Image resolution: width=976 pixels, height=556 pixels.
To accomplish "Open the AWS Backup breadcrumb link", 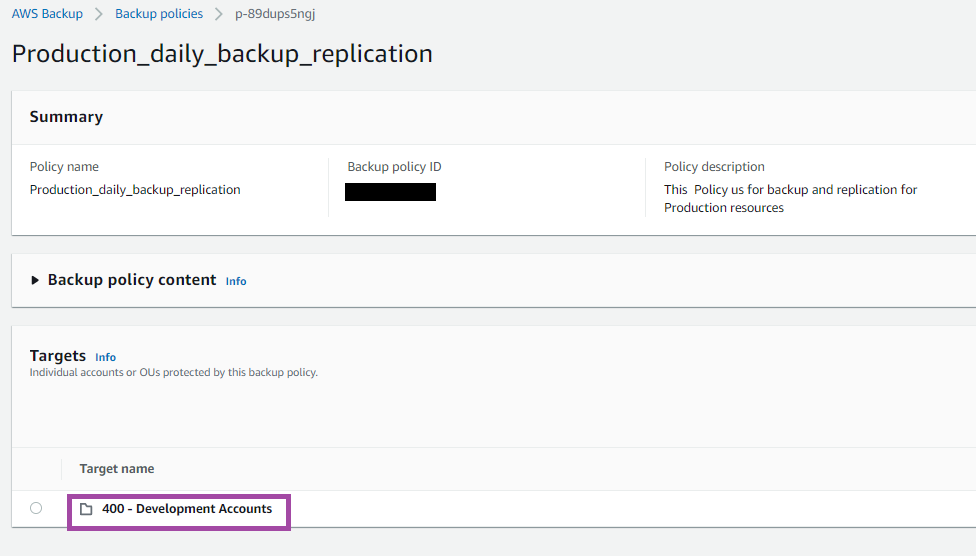I will (x=47, y=14).
